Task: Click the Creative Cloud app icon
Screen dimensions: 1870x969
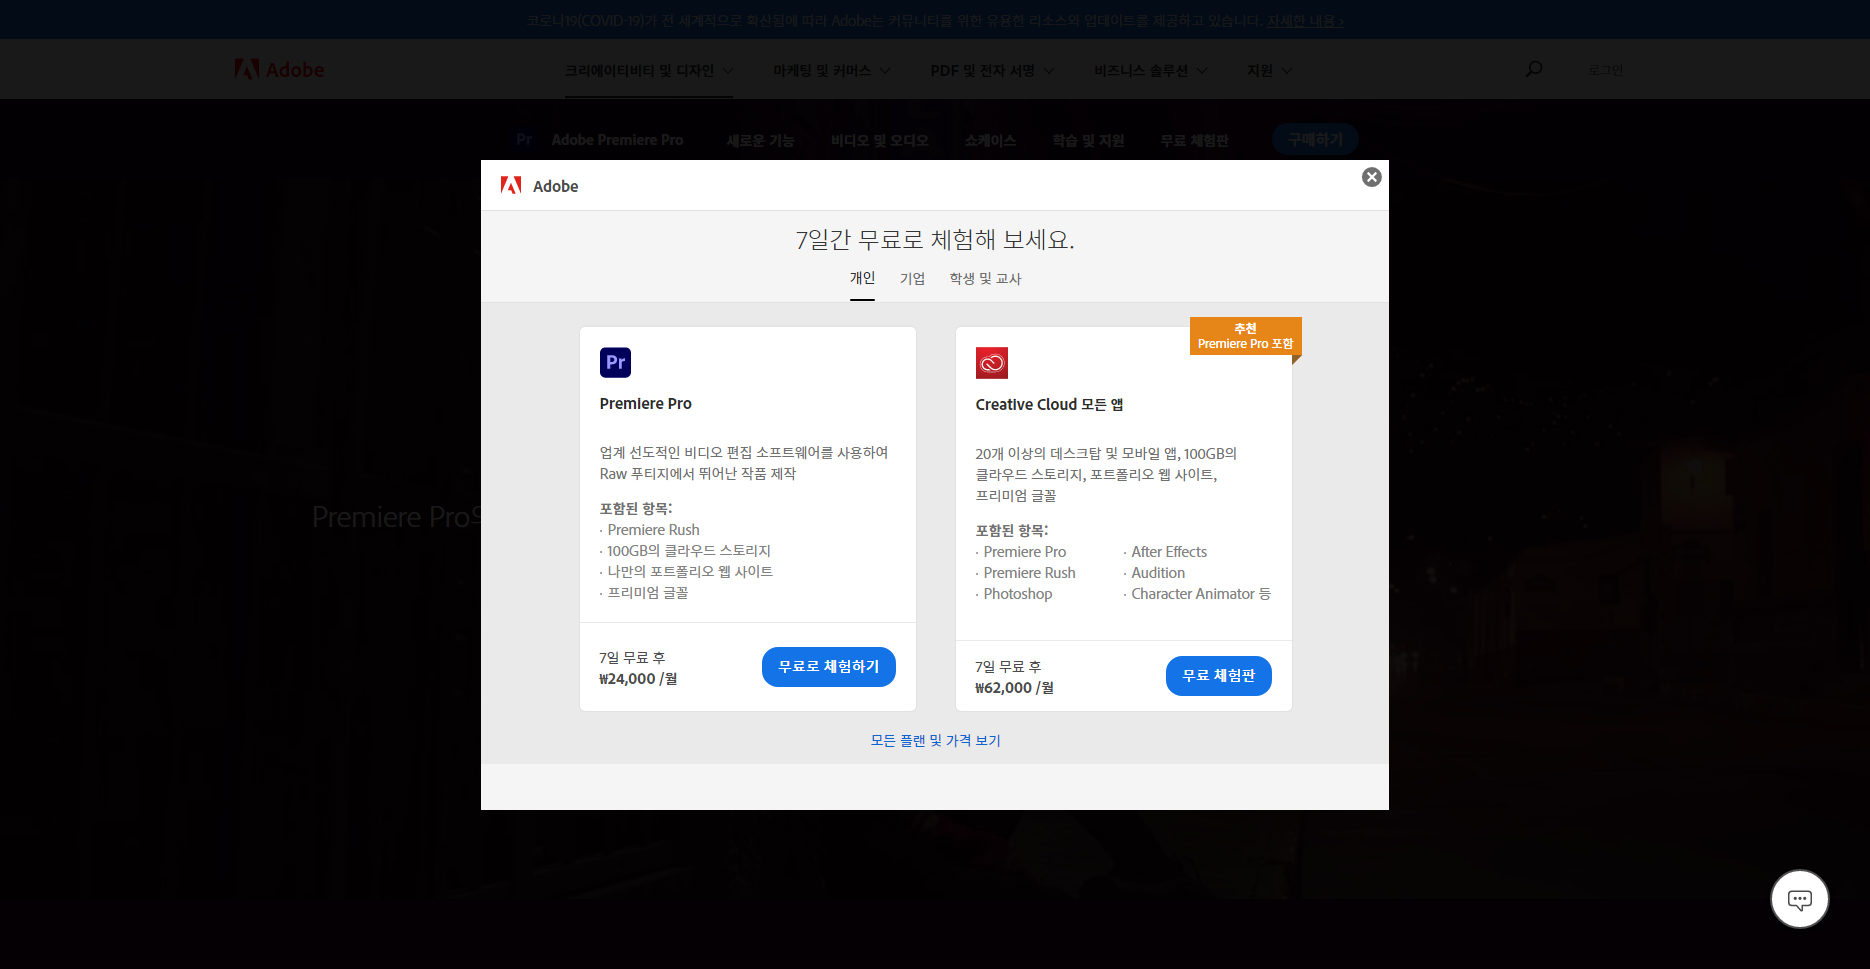Action: click(991, 363)
